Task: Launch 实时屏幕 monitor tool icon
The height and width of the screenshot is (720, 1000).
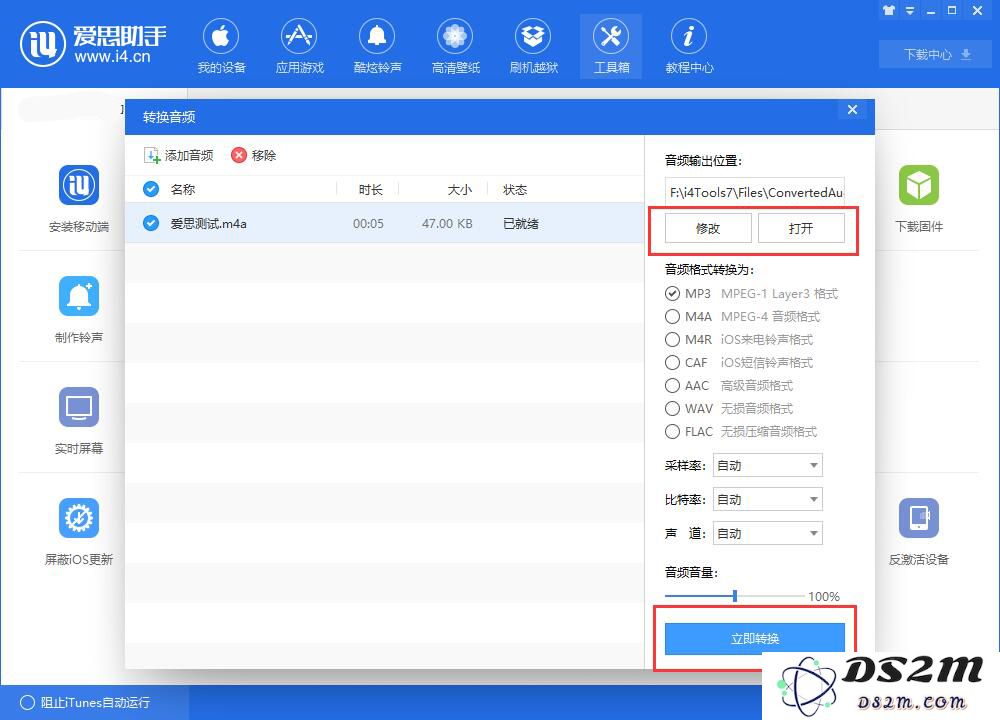Action: [79, 407]
